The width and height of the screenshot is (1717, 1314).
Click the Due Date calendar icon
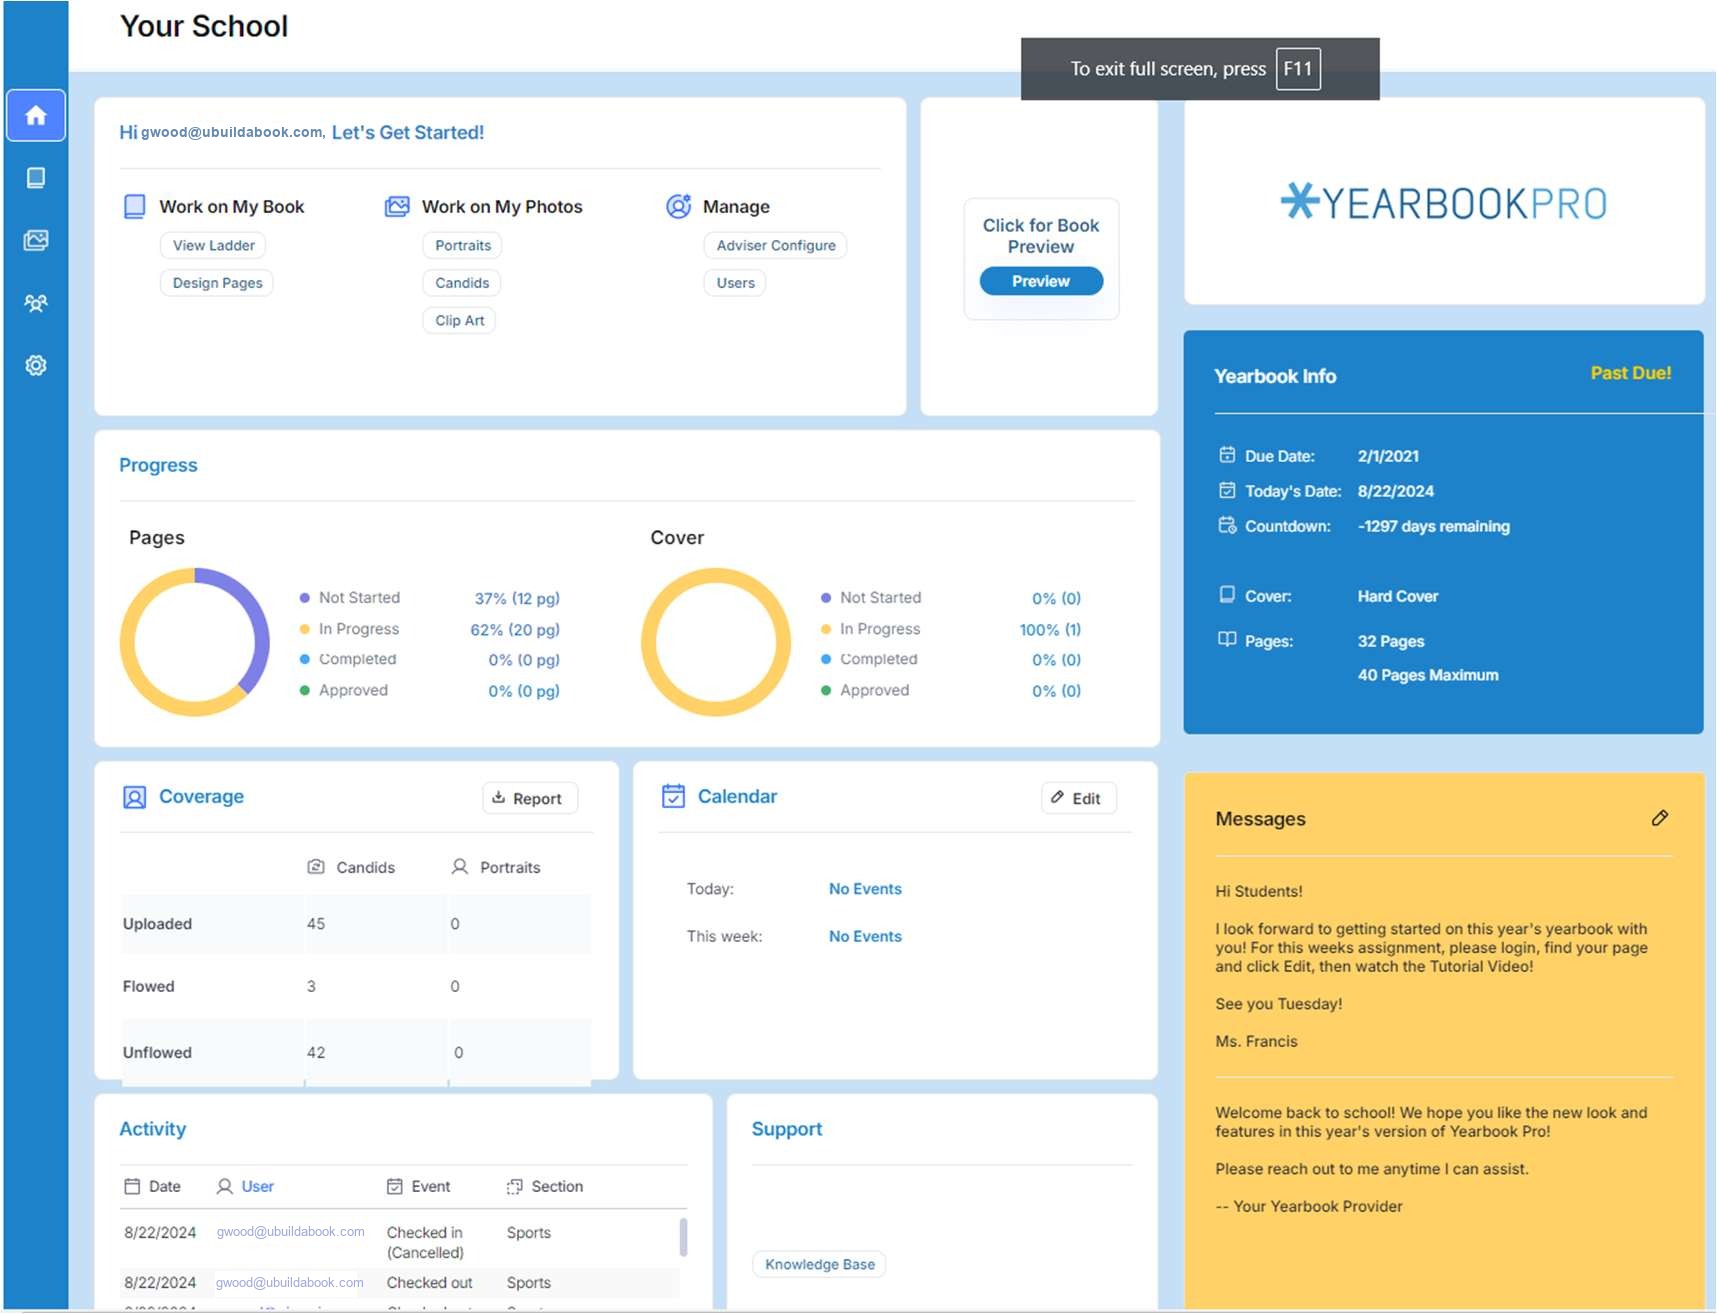pos(1227,455)
